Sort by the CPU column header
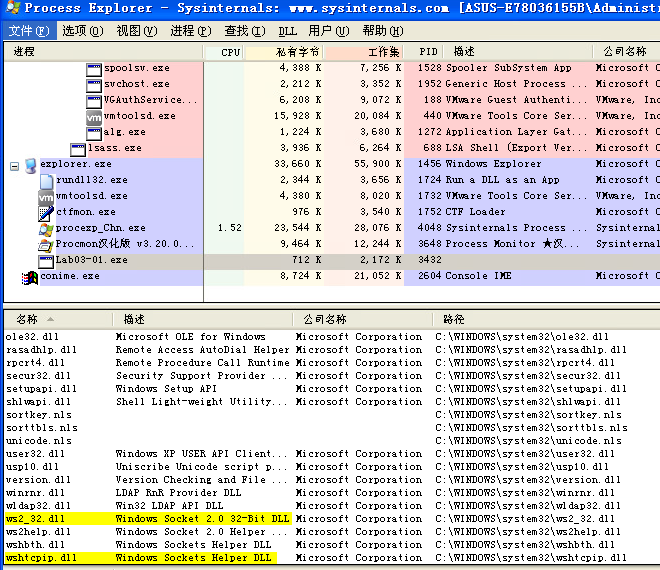Image resolution: width=660 pixels, height=570 pixels. [224, 52]
